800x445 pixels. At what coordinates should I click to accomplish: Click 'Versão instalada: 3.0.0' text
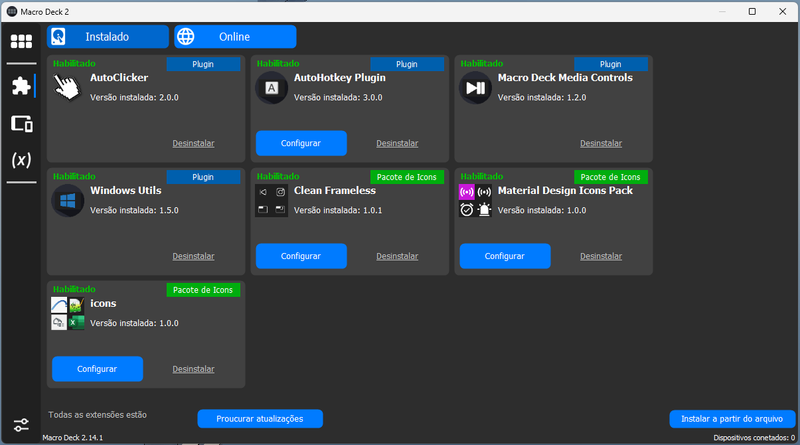(x=338, y=97)
